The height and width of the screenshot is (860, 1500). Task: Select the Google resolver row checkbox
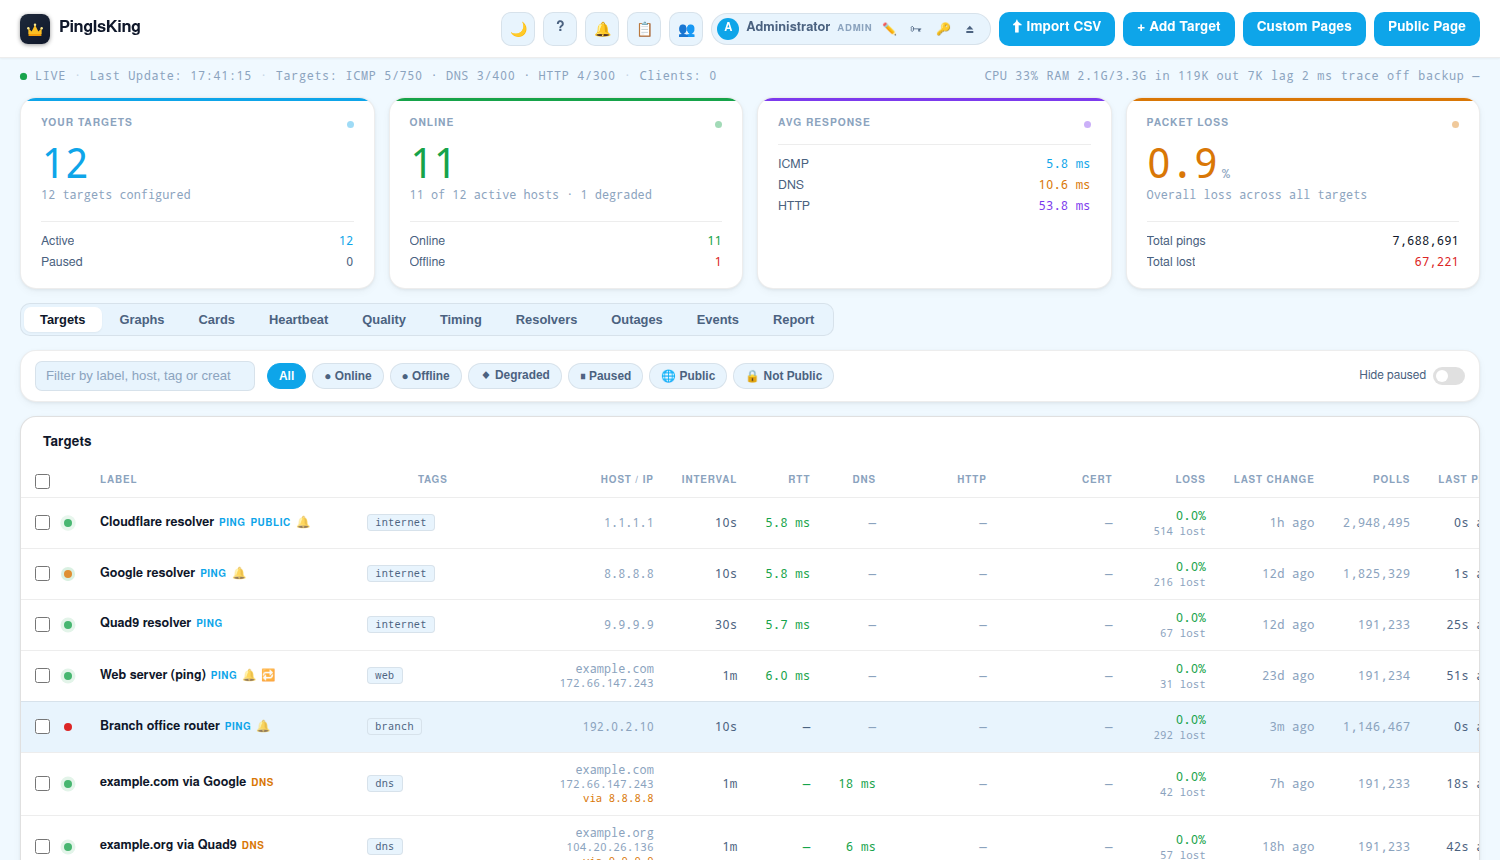pyautogui.click(x=42, y=573)
